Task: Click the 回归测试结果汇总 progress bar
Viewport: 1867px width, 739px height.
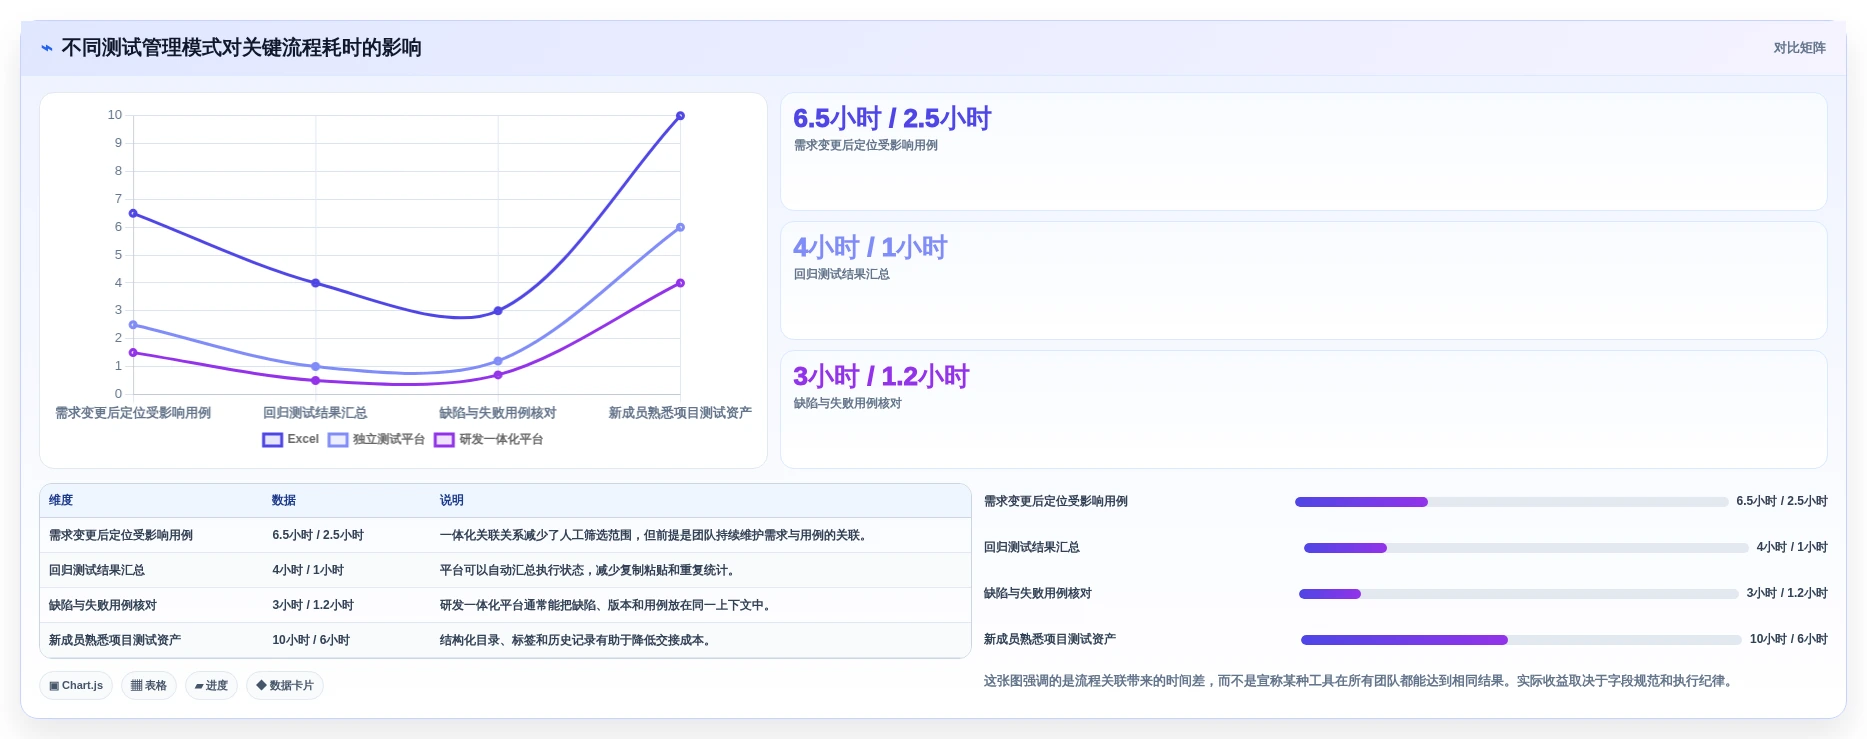Action: tap(1526, 548)
